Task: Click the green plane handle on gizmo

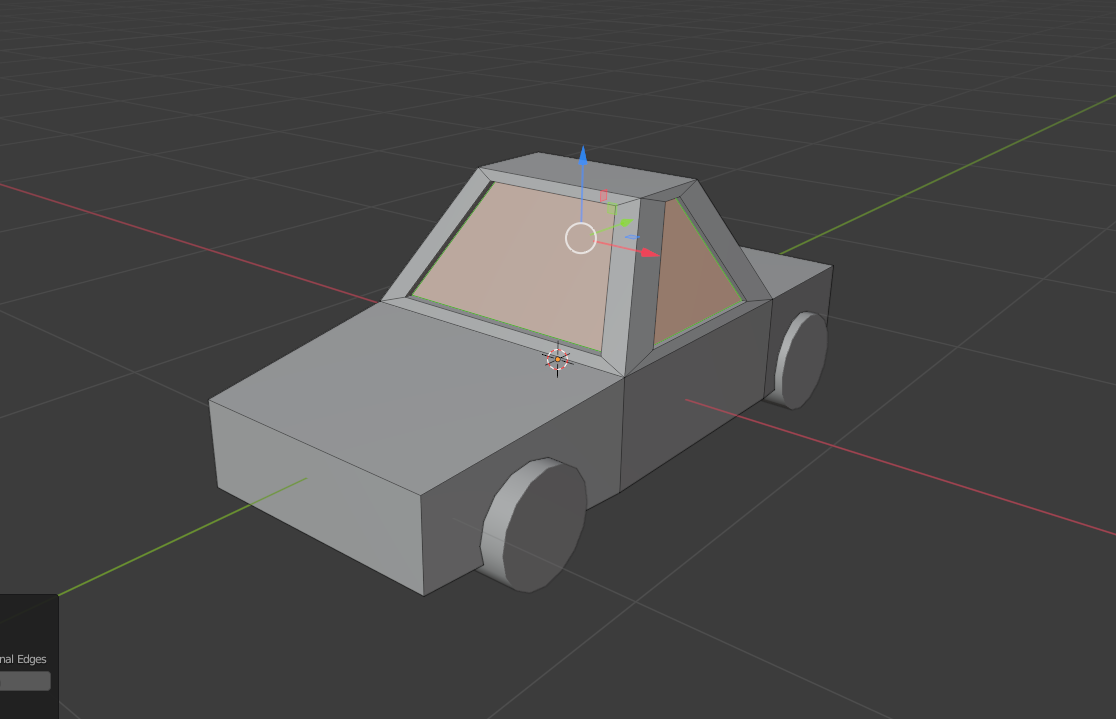Action: click(611, 209)
